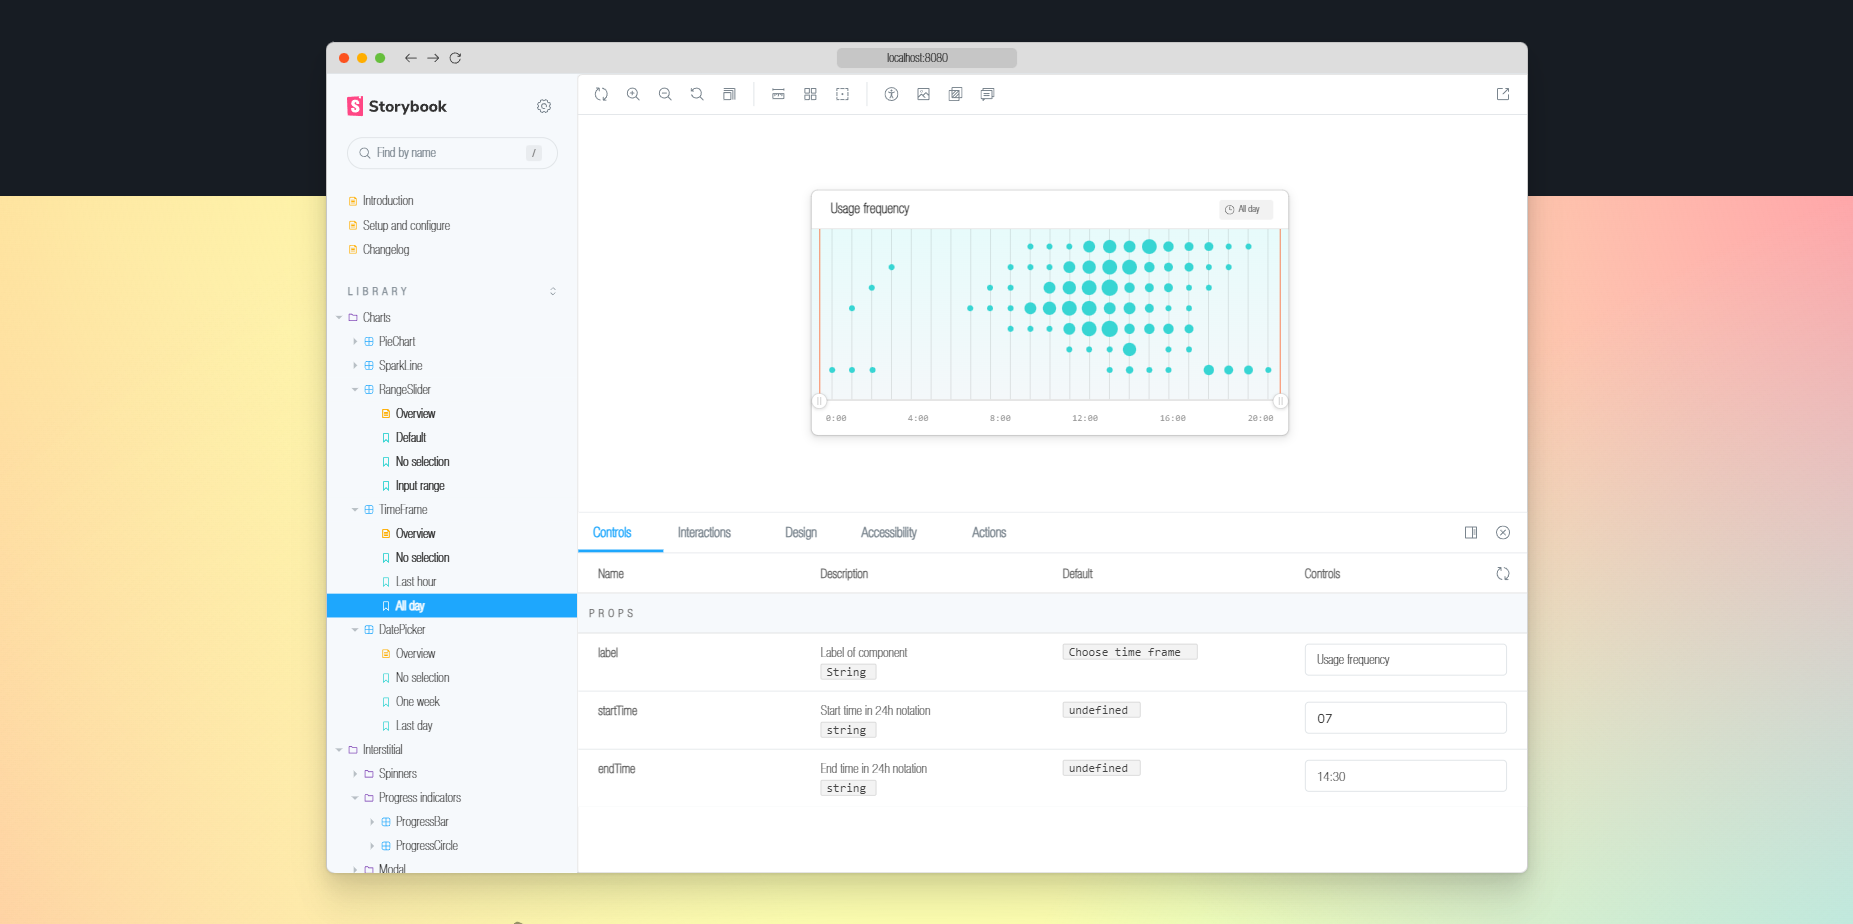
Task: Switch to the Interactions tab
Action: [x=704, y=533]
